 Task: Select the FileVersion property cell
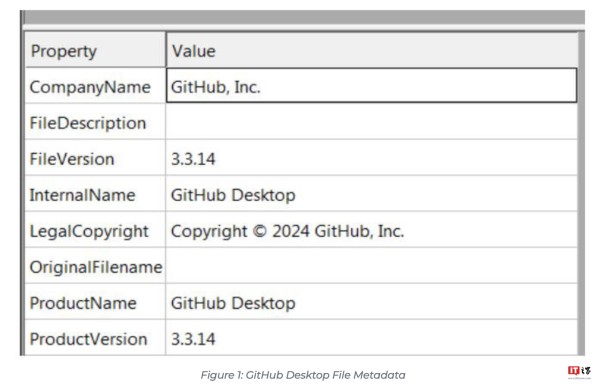(95, 158)
